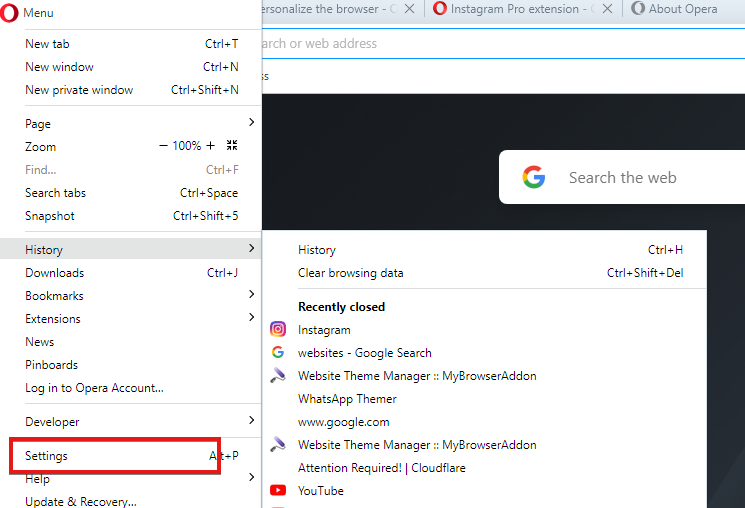The image size is (745, 508).
Task: Click the Google logo in search box
Action: coord(534,177)
